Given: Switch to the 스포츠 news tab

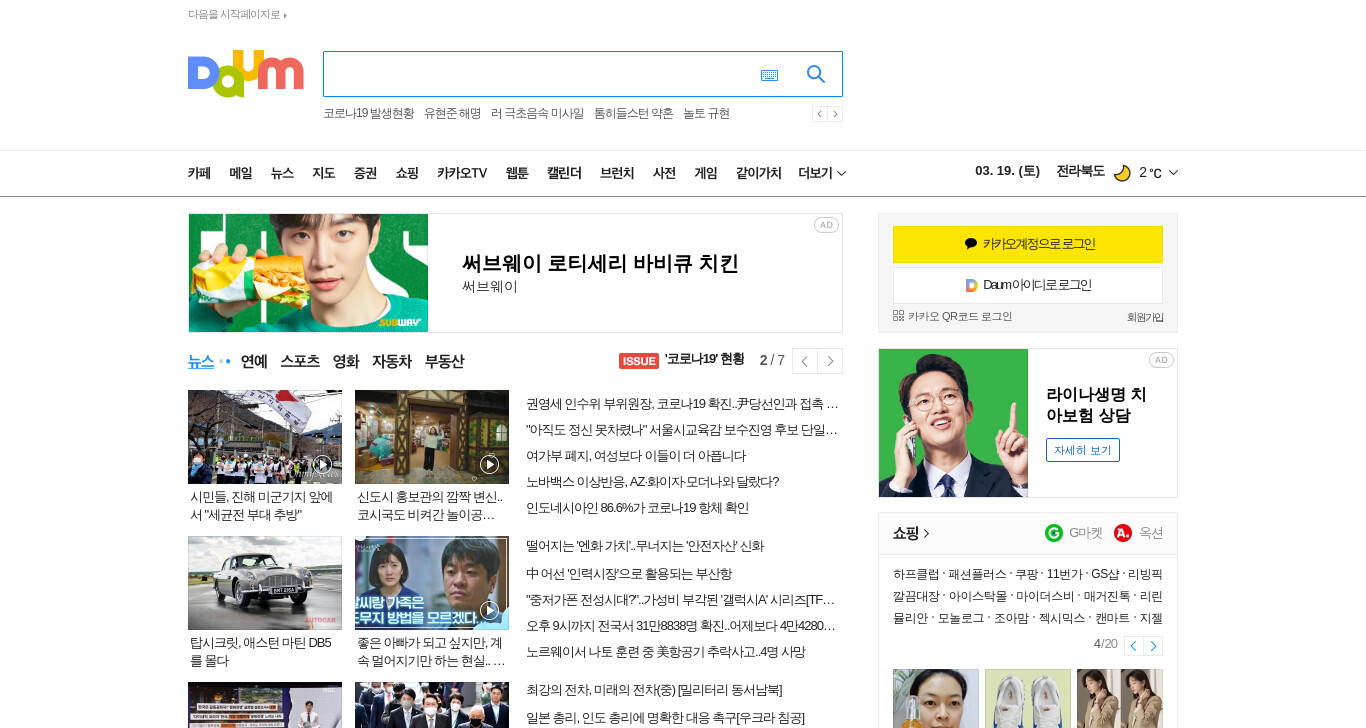Looking at the screenshot, I should tap(300, 361).
